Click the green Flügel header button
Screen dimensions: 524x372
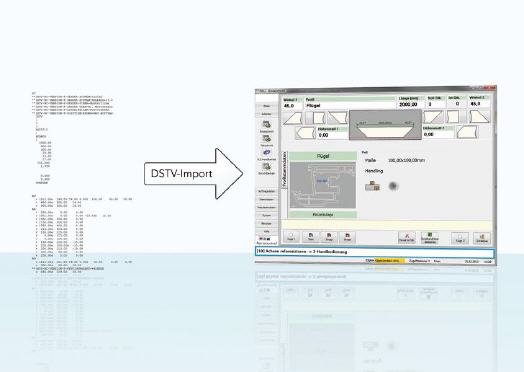click(323, 156)
